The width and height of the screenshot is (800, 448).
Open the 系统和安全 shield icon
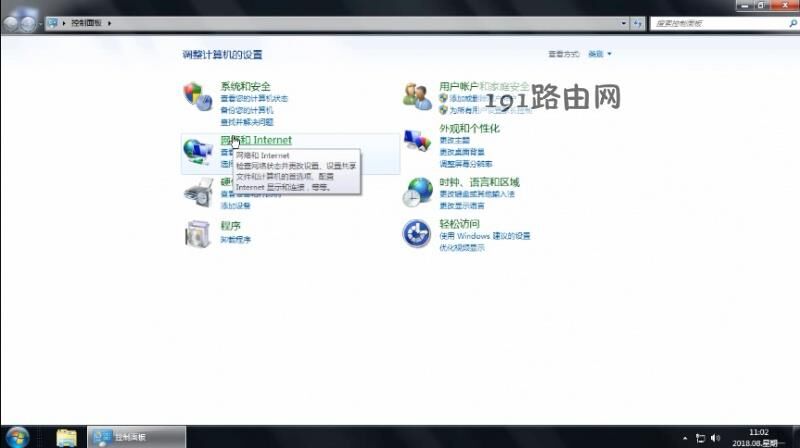point(198,96)
